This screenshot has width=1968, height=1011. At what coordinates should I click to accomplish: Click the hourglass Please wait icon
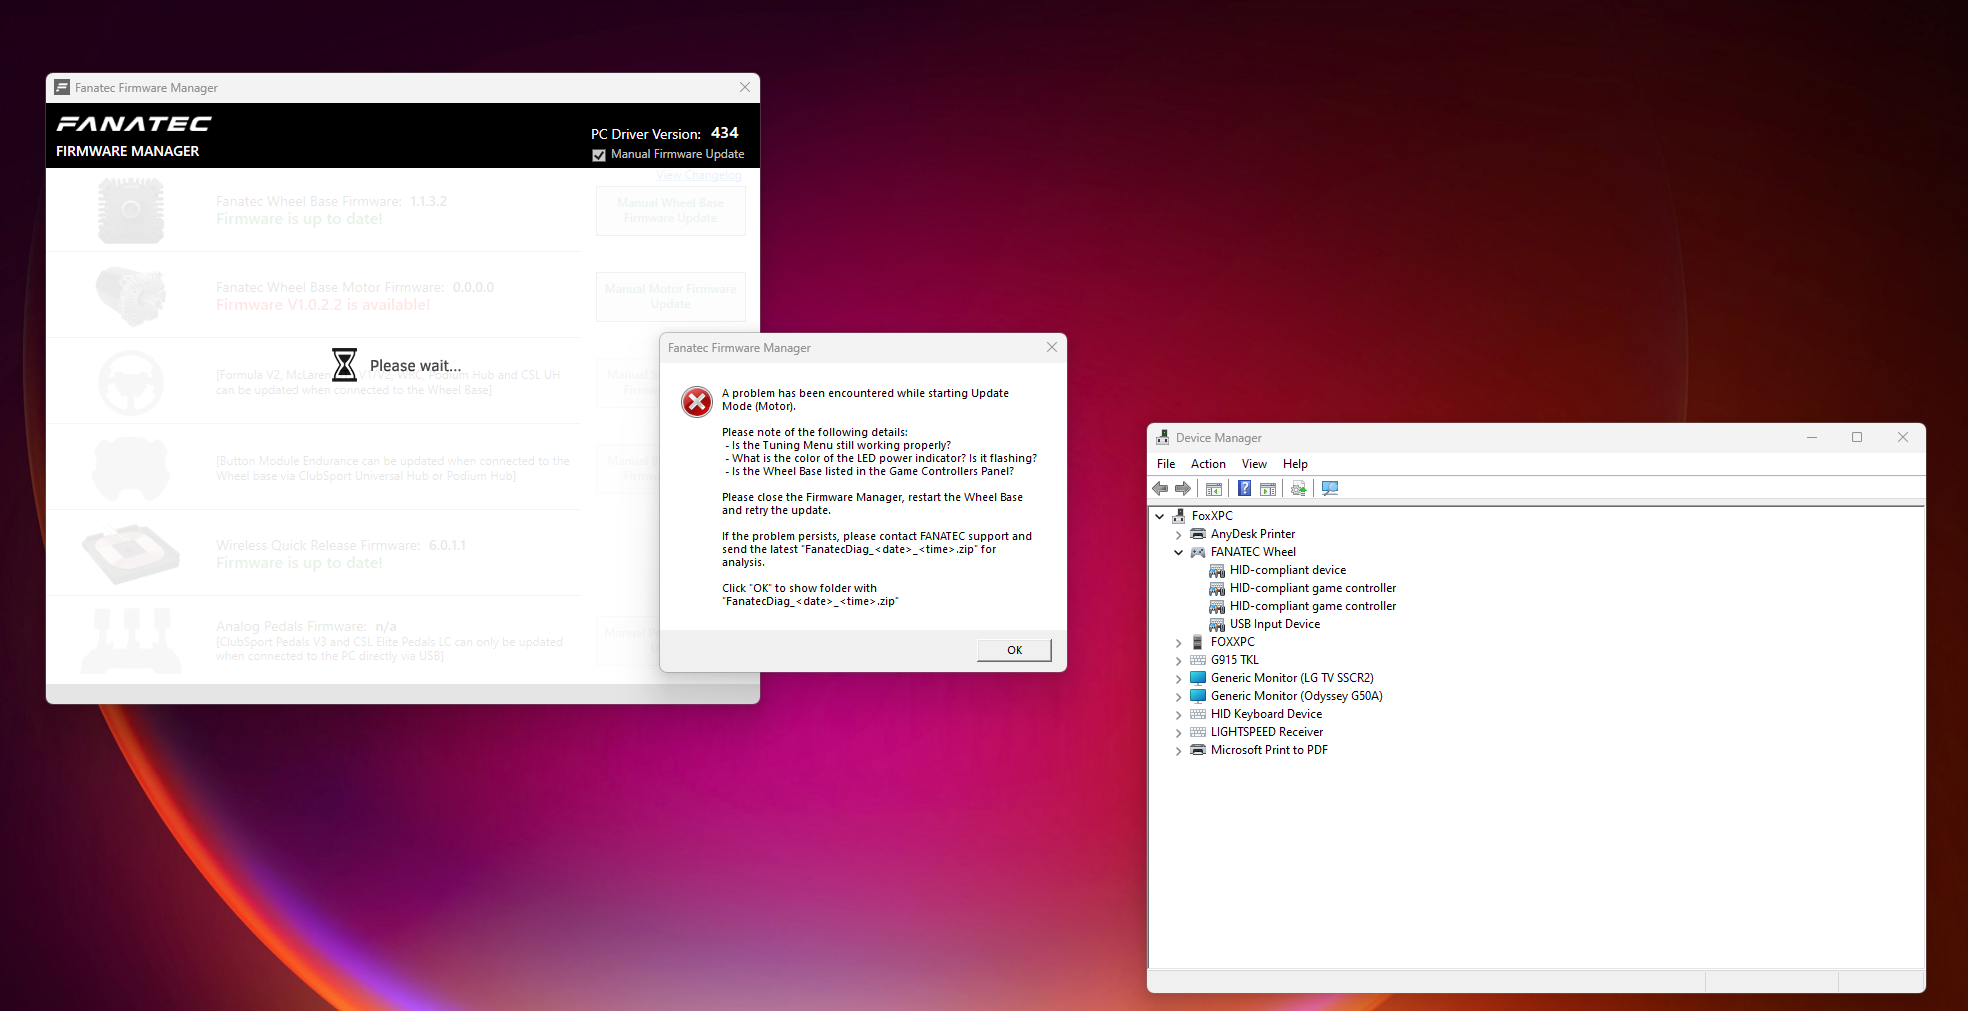[x=344, y=365]
